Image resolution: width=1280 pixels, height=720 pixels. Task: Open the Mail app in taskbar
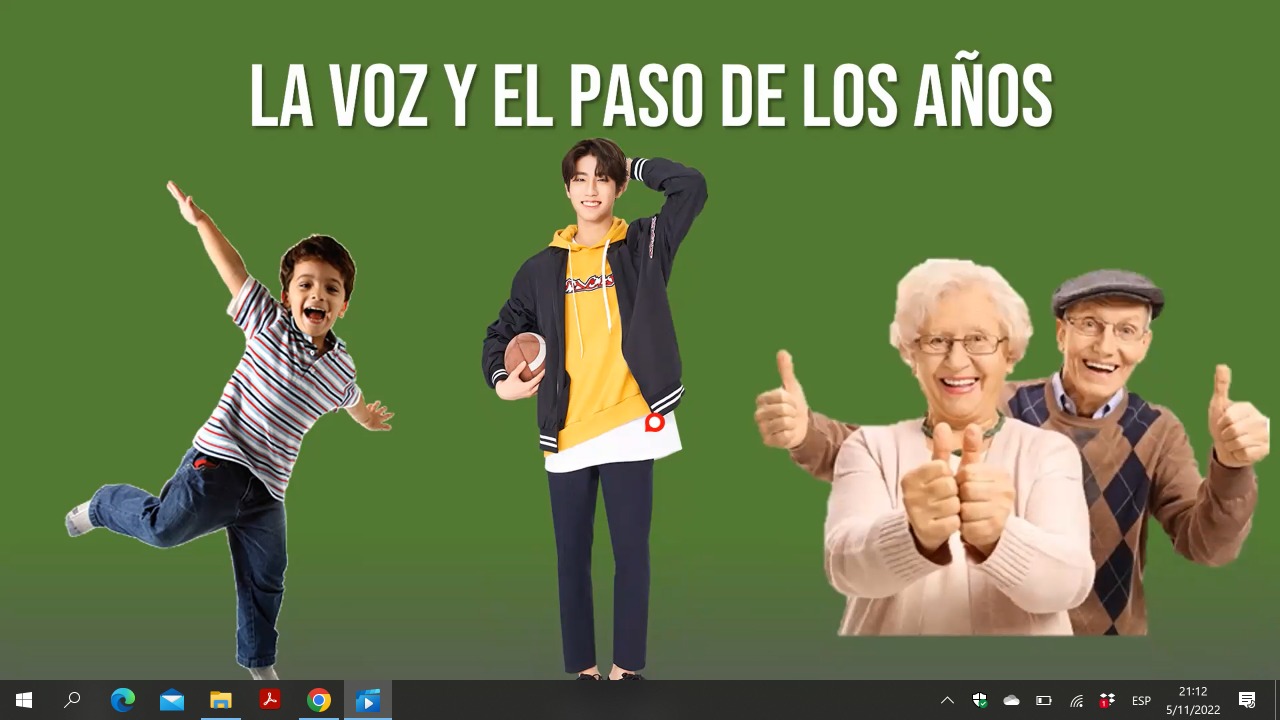coord(171,700)
